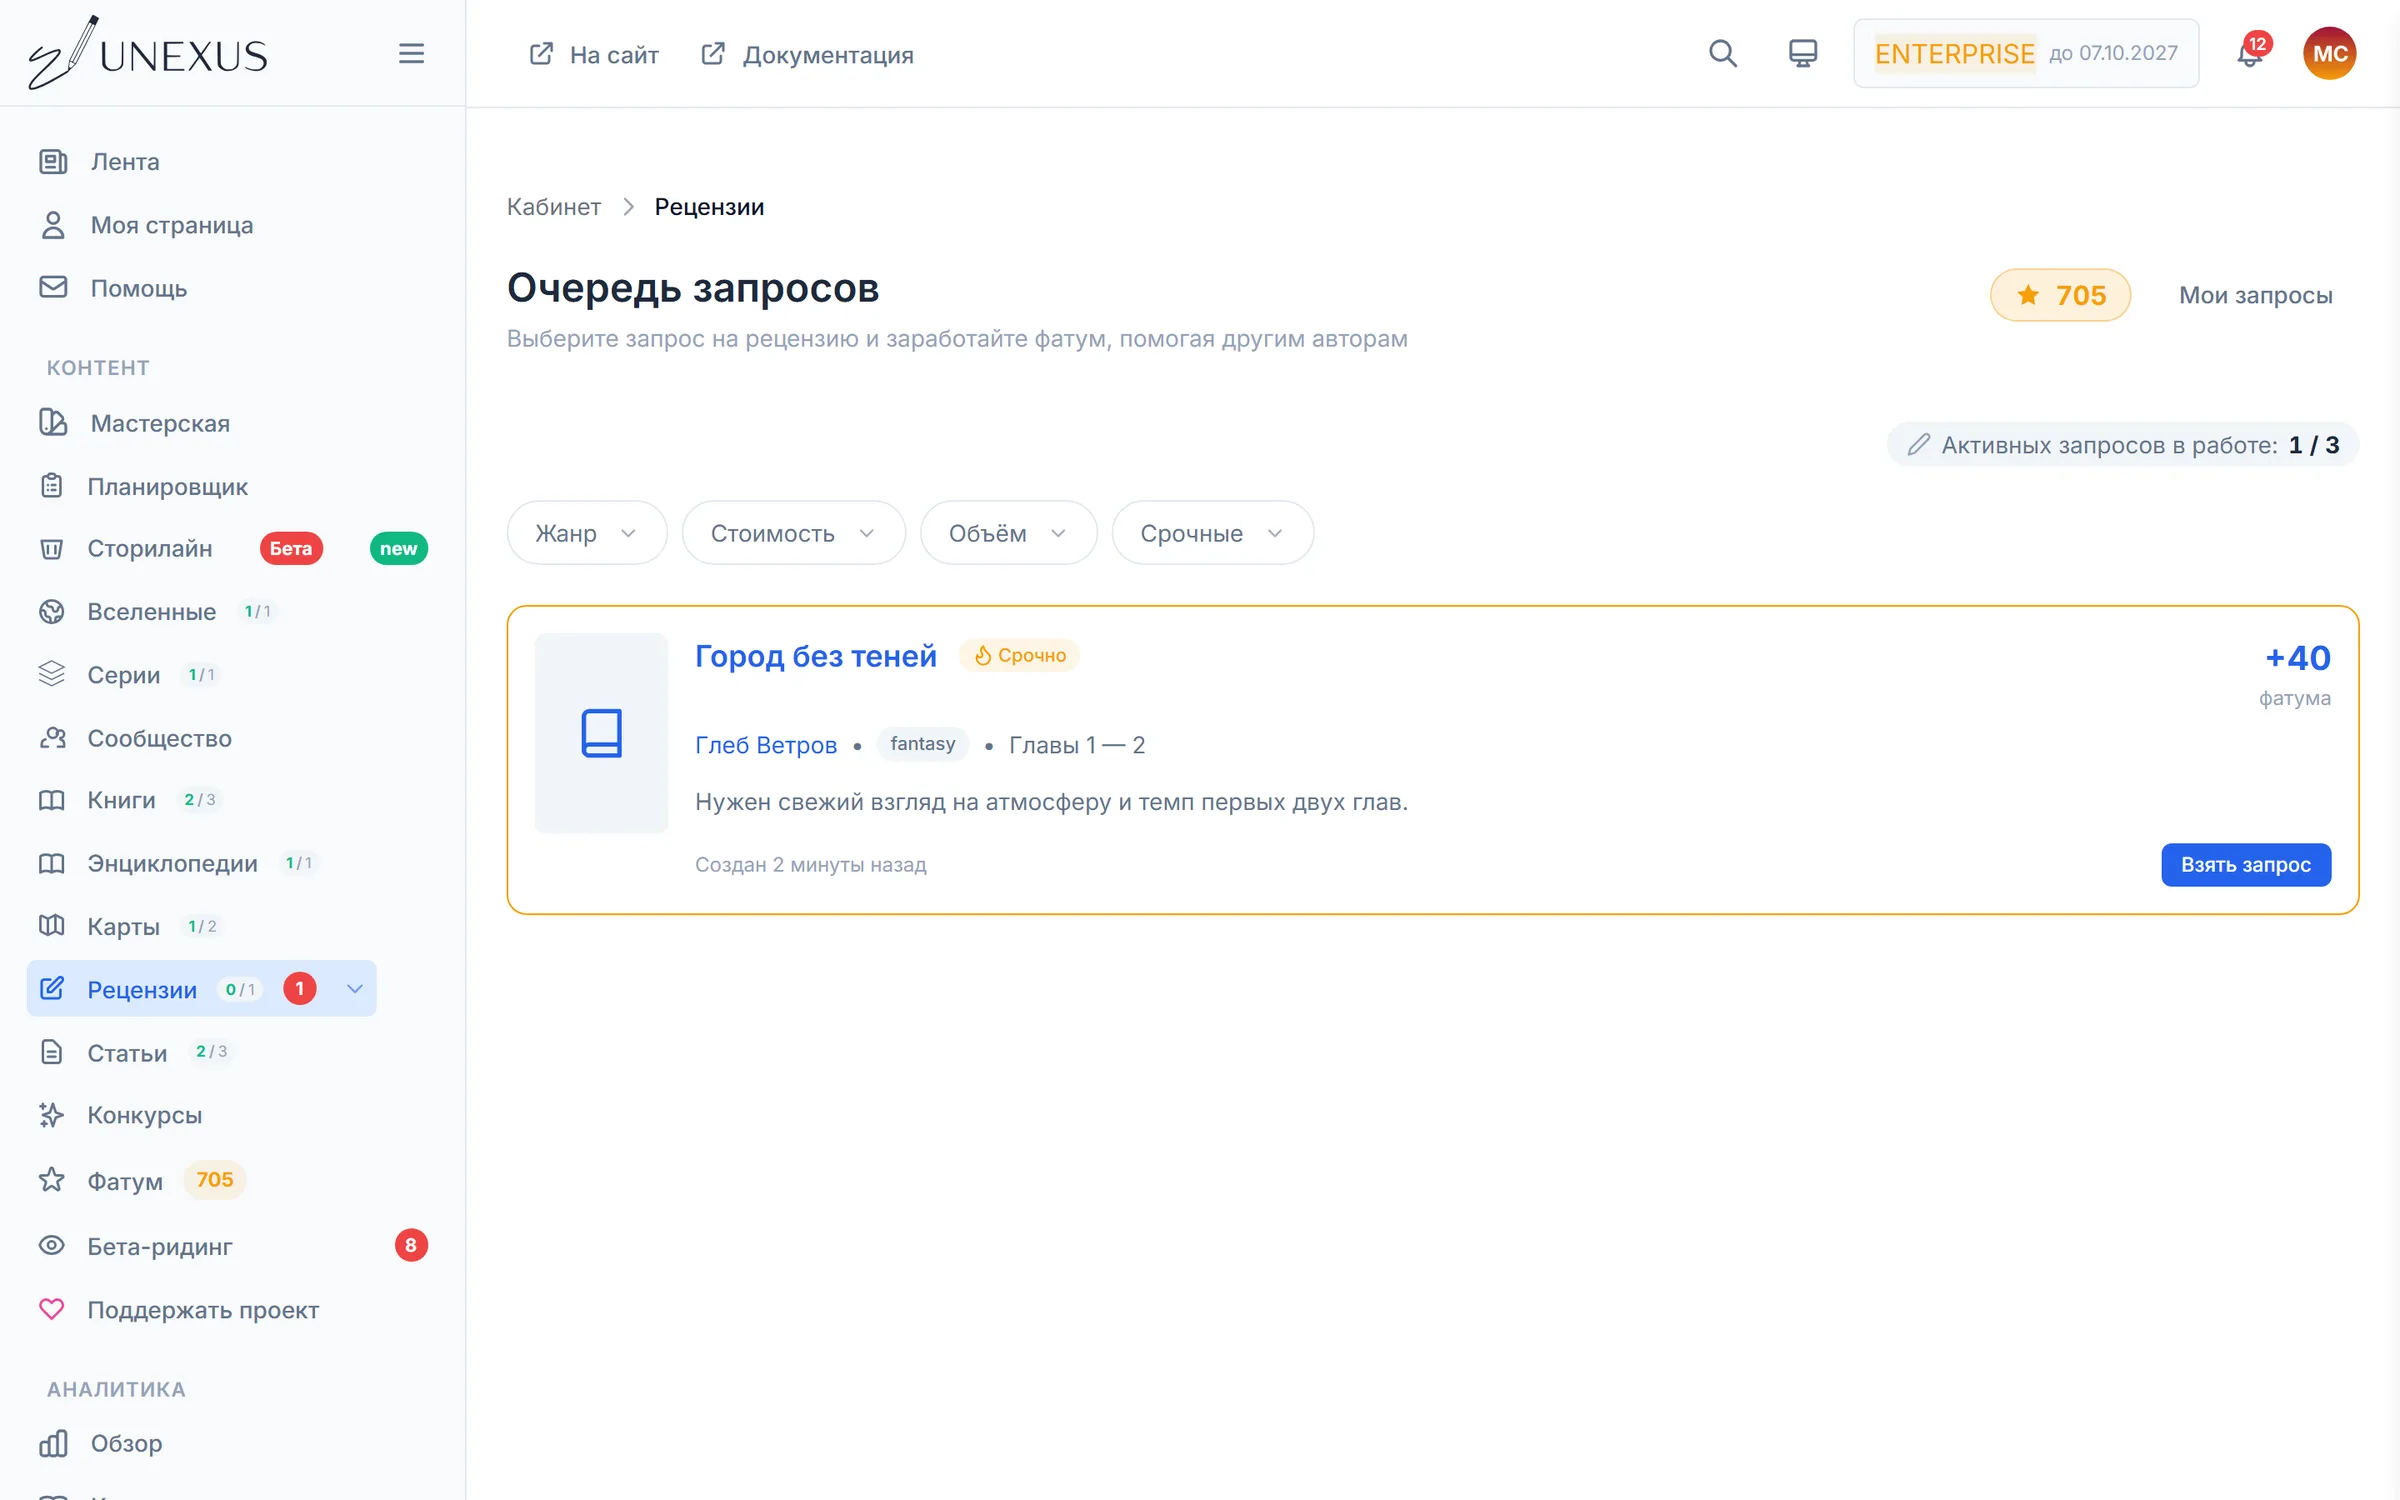Click Создан 2 минуты назад text

(811, 865)
